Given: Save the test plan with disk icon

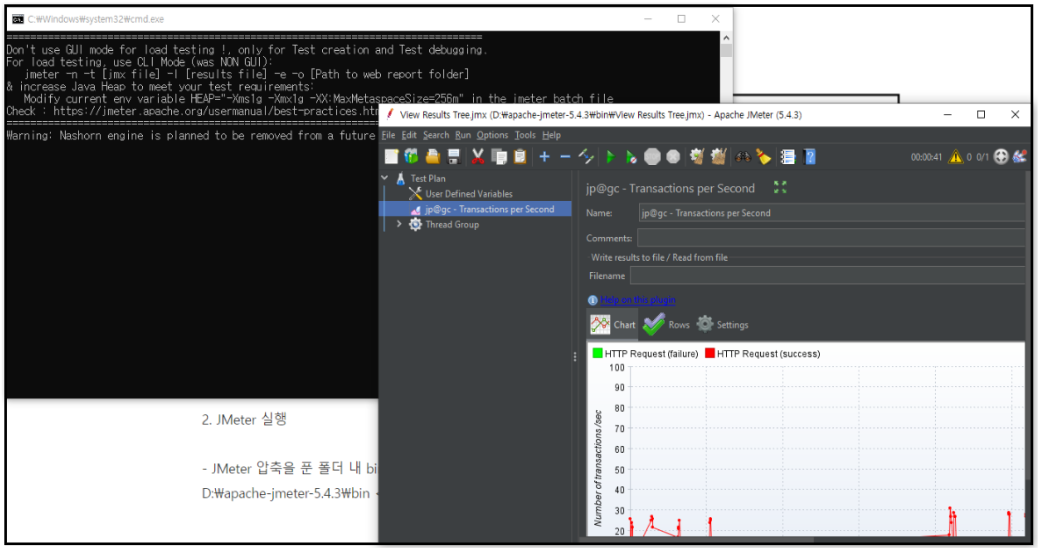Looking at the screenshot, I should pos(454,157).
